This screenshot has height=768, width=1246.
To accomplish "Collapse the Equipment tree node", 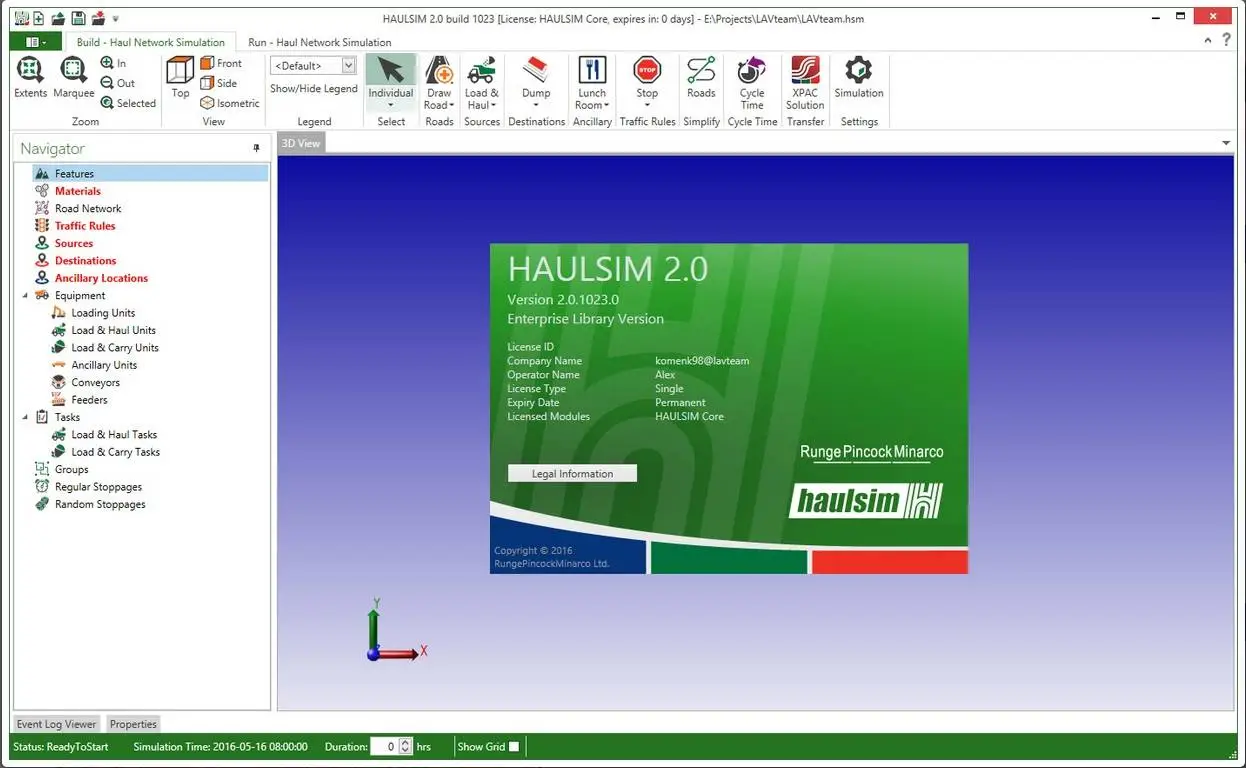I will tap(26, 296).
